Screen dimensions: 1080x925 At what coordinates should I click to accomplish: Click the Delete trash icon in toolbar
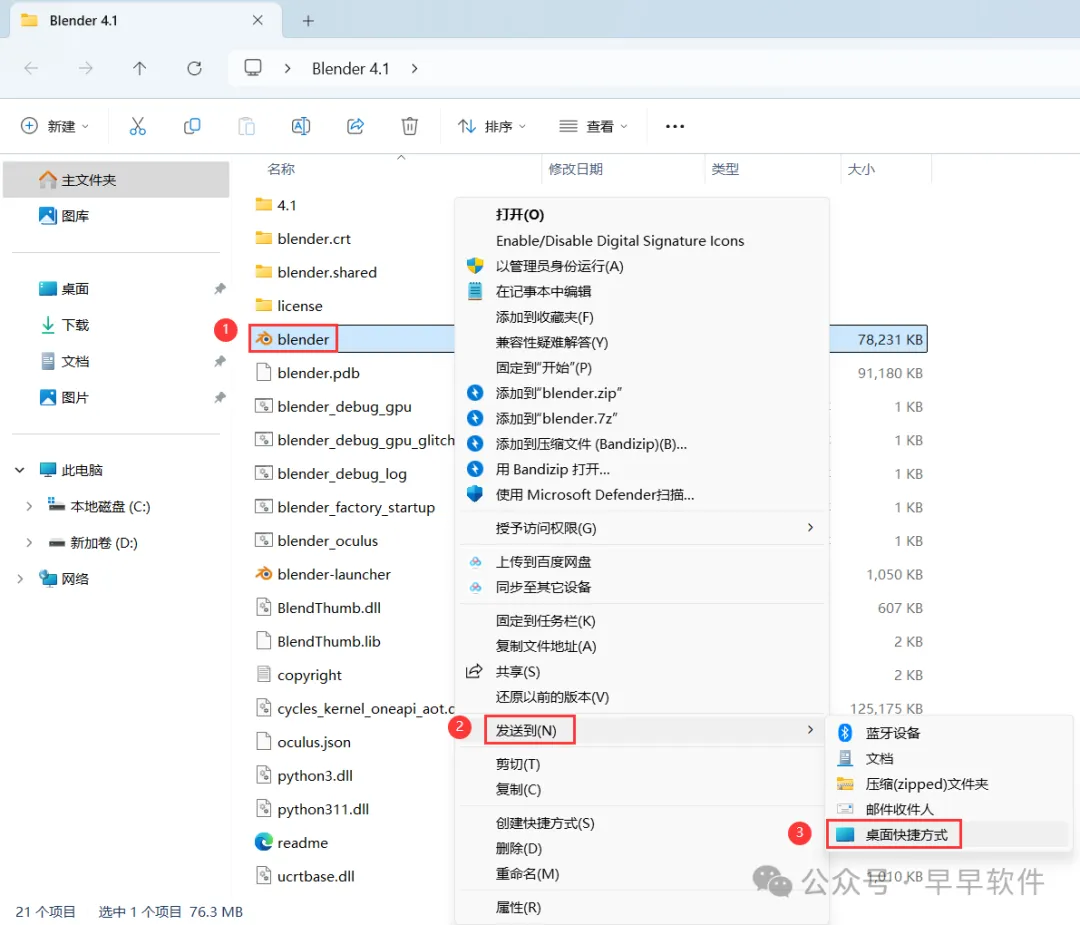410,126
